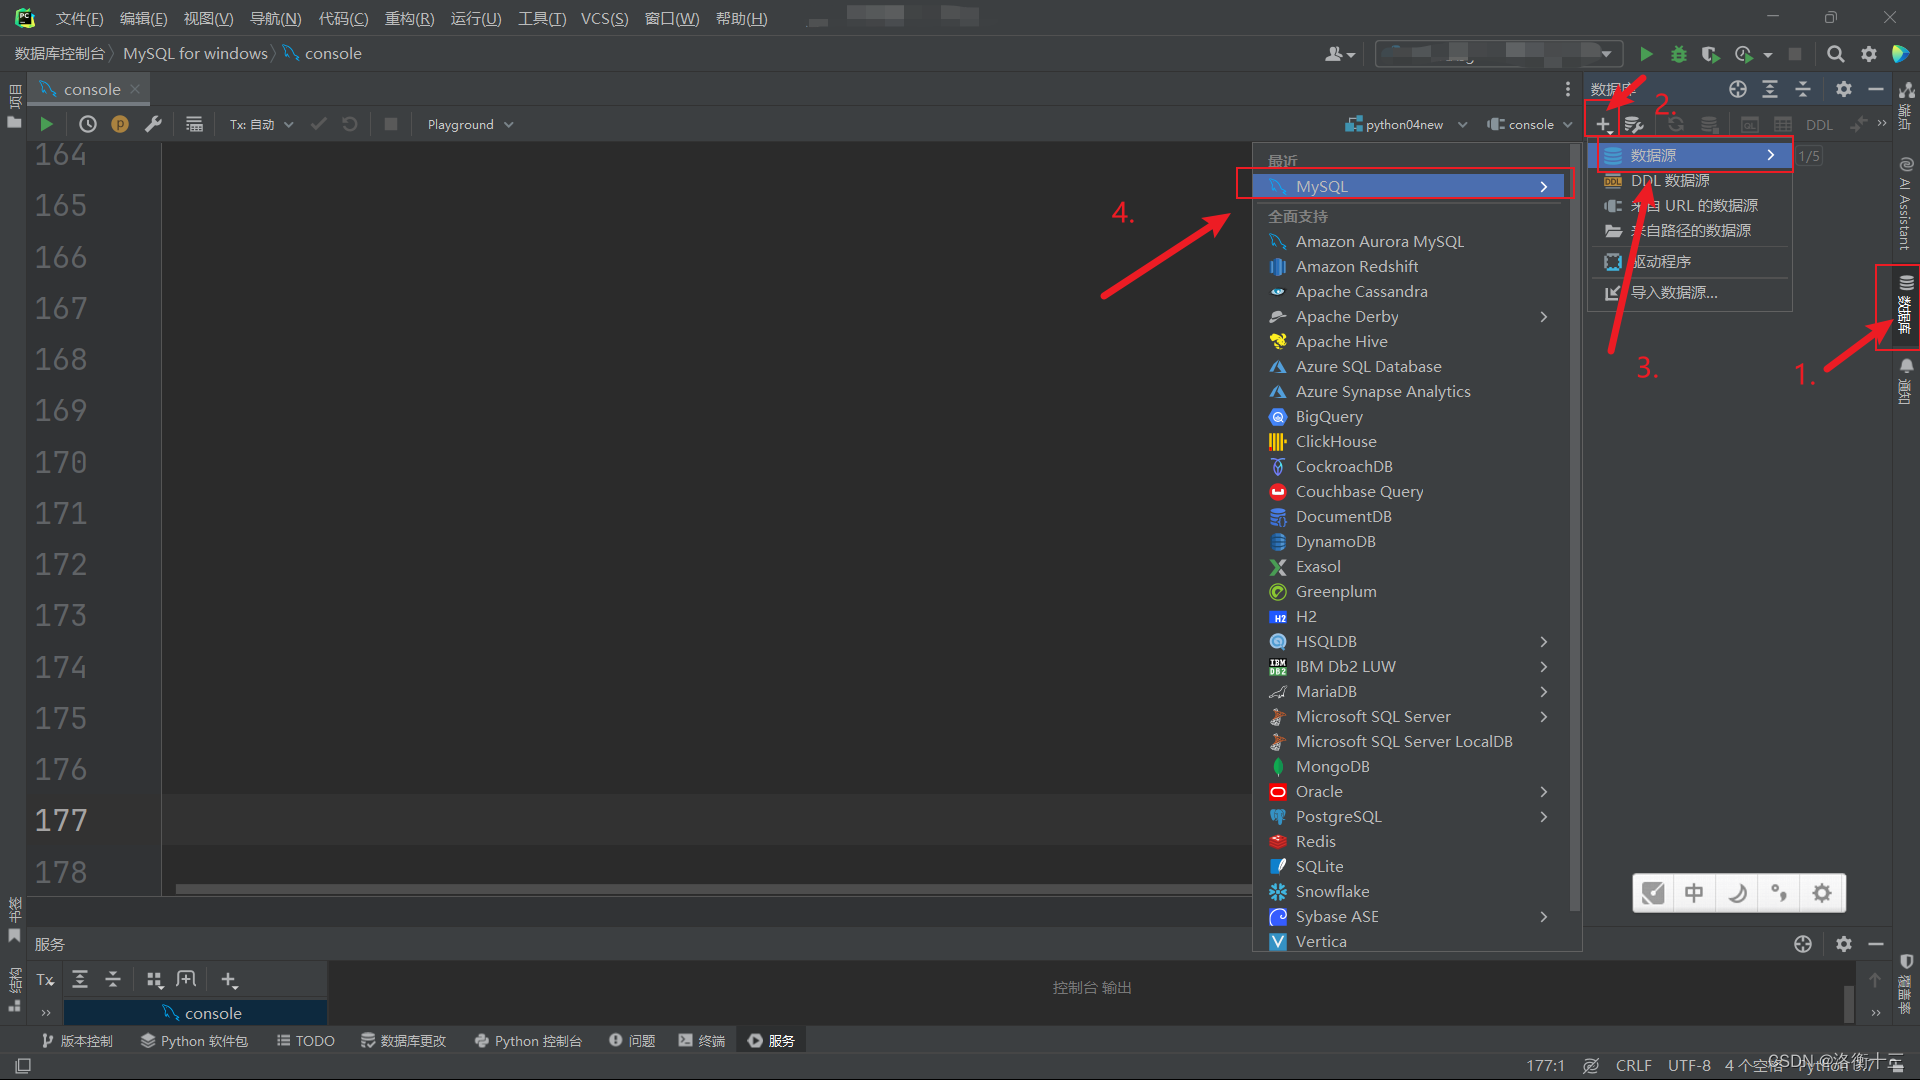Run the console query with Execute icon

coord(46,124)
